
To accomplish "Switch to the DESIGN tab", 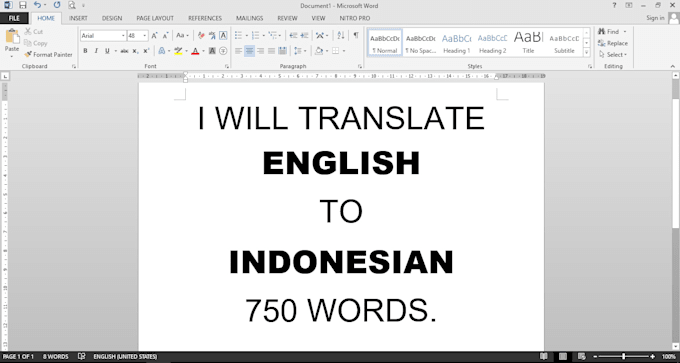I will [x=112, y=18].
